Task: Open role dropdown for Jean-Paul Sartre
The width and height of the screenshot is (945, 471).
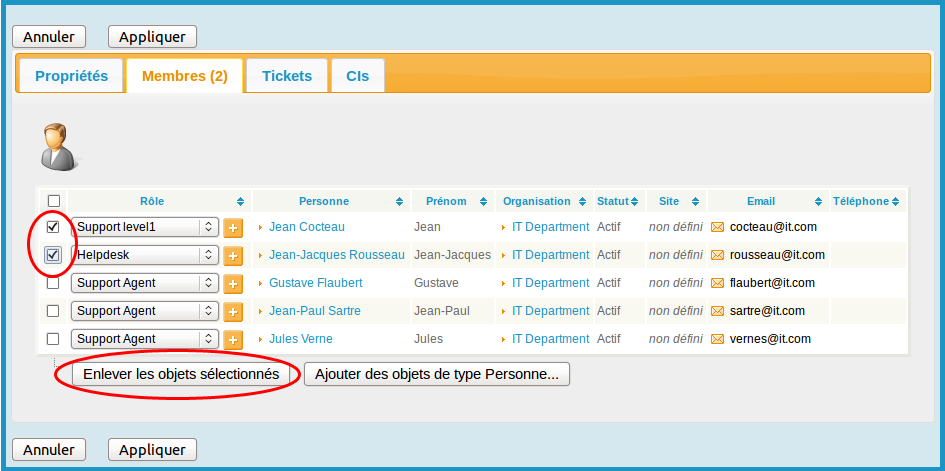Action: [145, 311]
